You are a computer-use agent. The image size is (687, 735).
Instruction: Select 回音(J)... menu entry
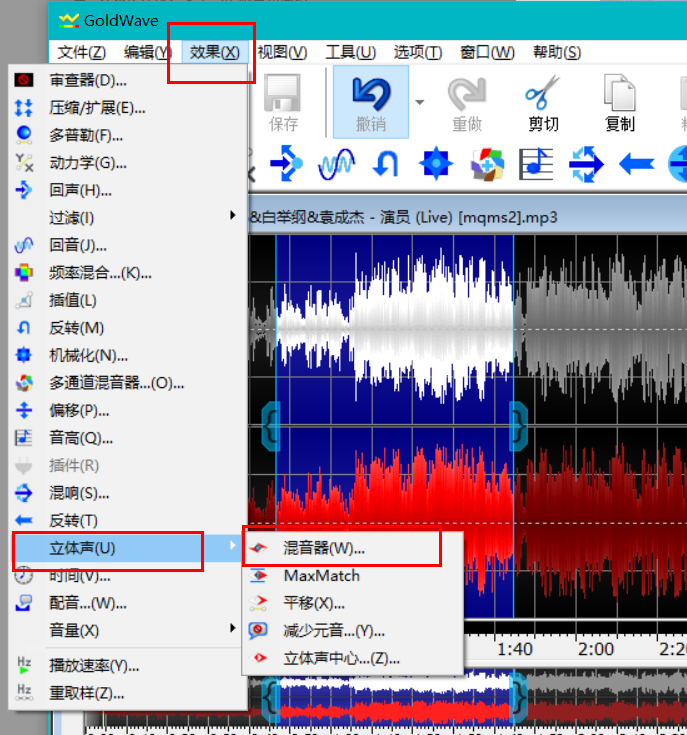coord(127,245)
